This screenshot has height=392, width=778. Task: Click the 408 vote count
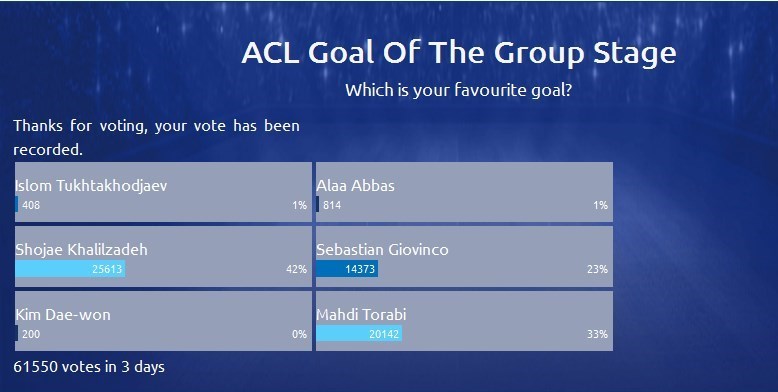coord(31,205)
